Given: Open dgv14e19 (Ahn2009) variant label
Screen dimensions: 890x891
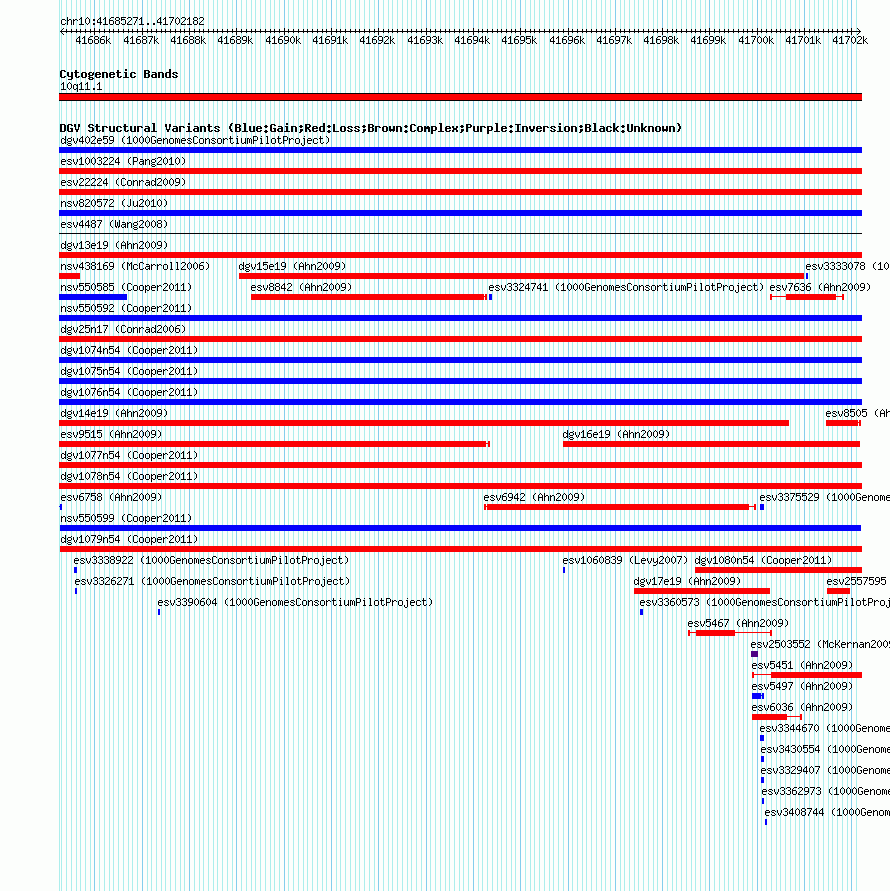Looking at the screenshot, I should (114, 414).
